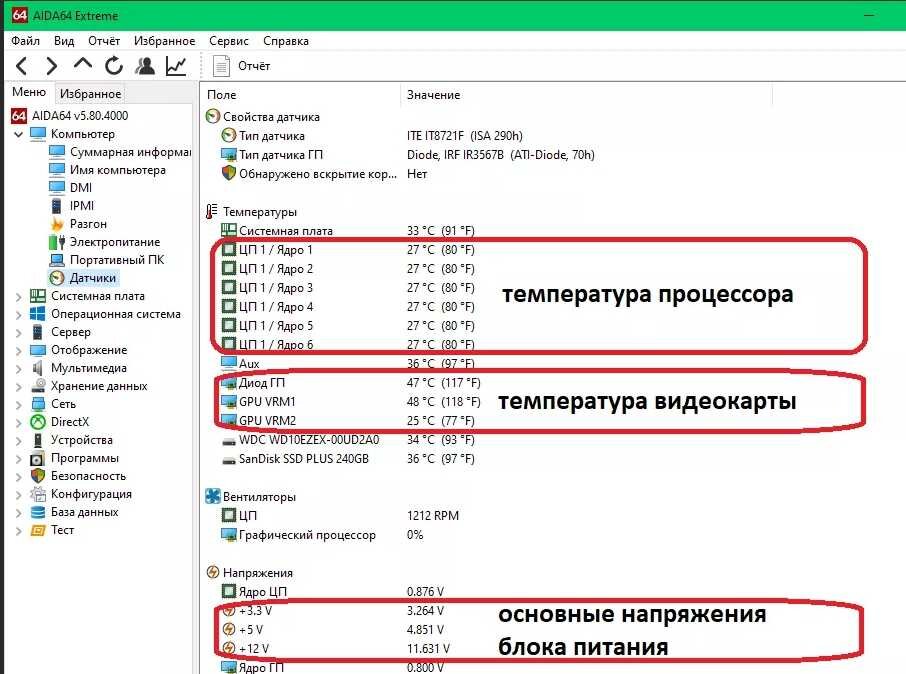
Task: Open the Избранное menu in menu bar
Action: coord(165,40)
